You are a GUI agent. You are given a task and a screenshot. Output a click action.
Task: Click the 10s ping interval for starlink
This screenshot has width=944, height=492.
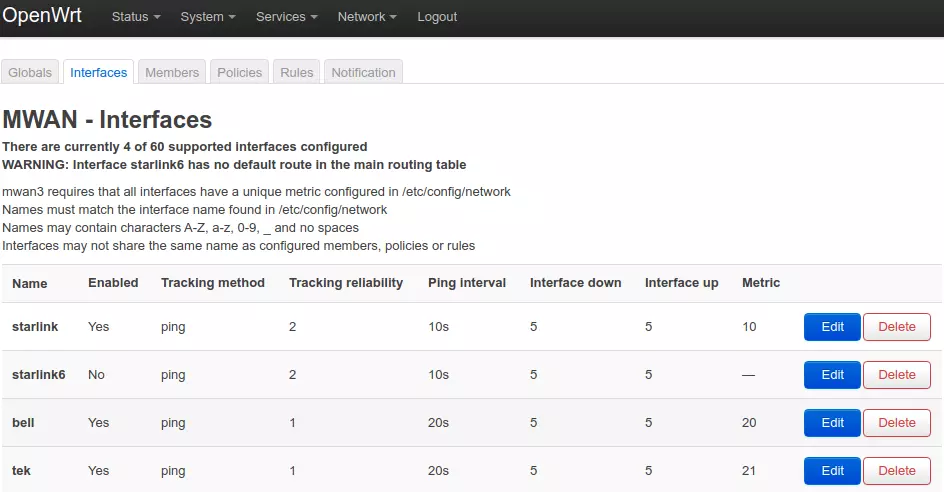coord(438,327)
